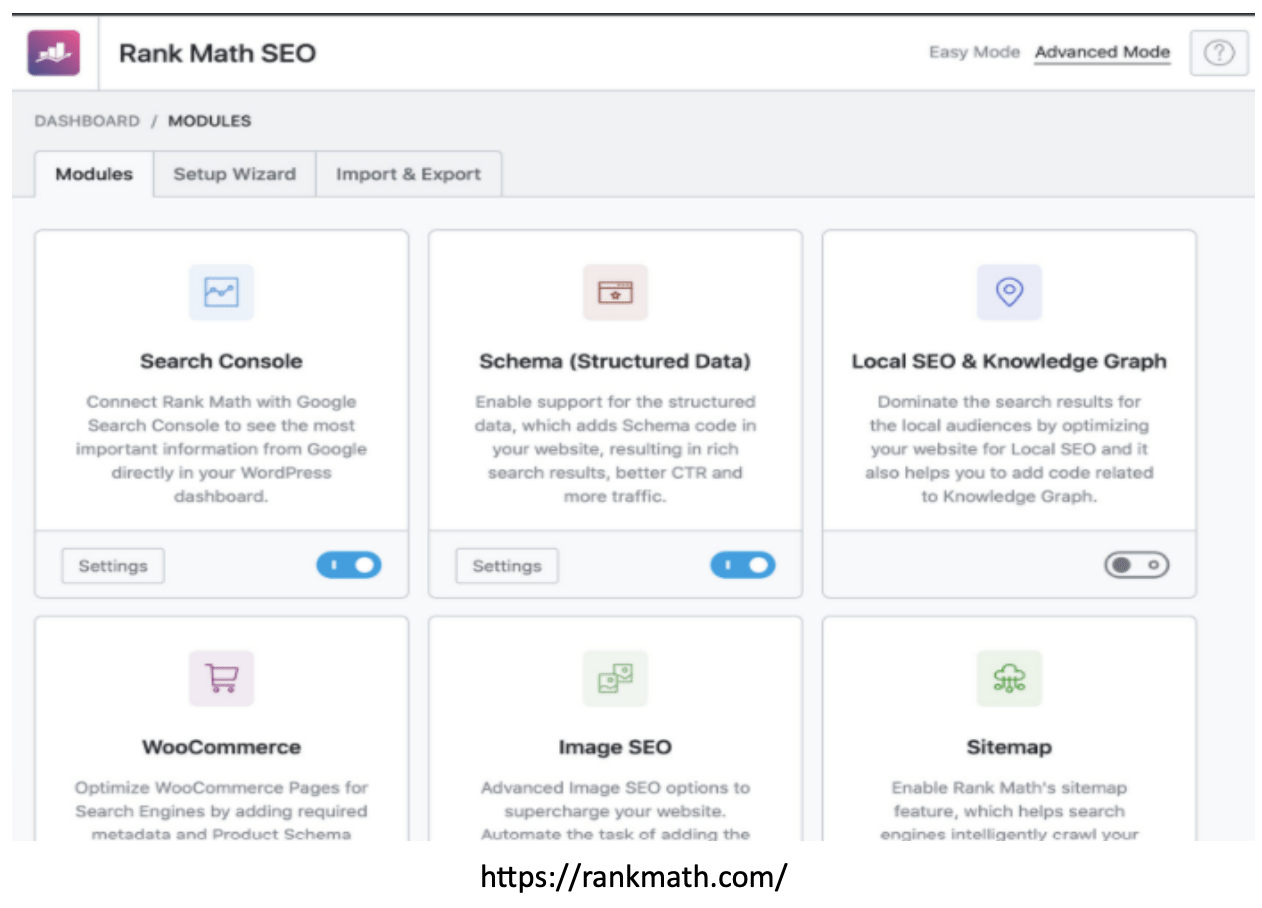Screen dimensions: 1262x908
Task: Switch to the Modules tab
Action: tap(94, 174)
